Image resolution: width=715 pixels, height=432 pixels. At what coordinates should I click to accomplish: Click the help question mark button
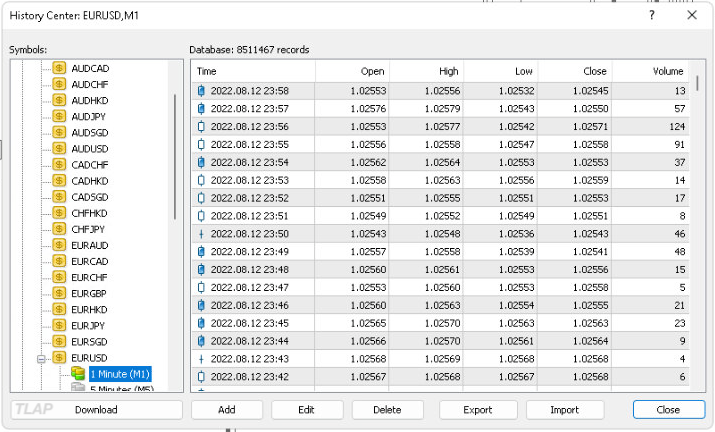tap(652, 15)
